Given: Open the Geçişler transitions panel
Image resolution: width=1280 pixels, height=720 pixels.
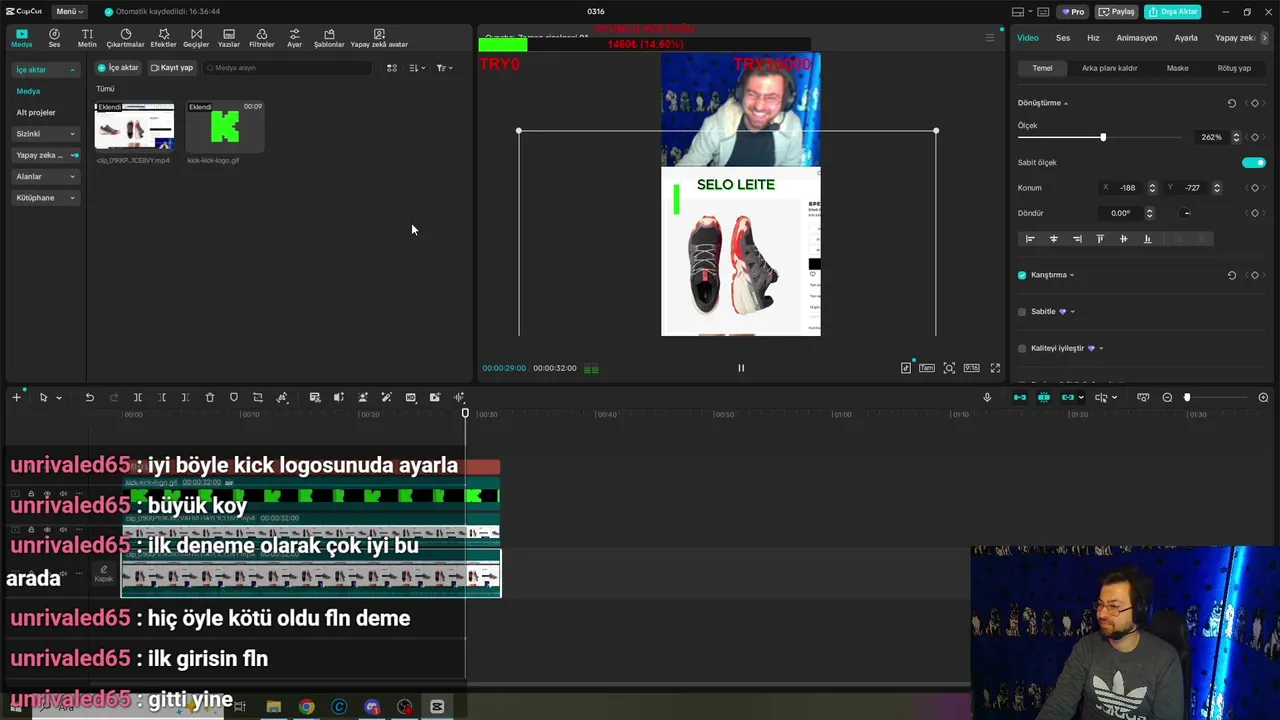Looking at the screenshot, I should [x=196, y=38].
